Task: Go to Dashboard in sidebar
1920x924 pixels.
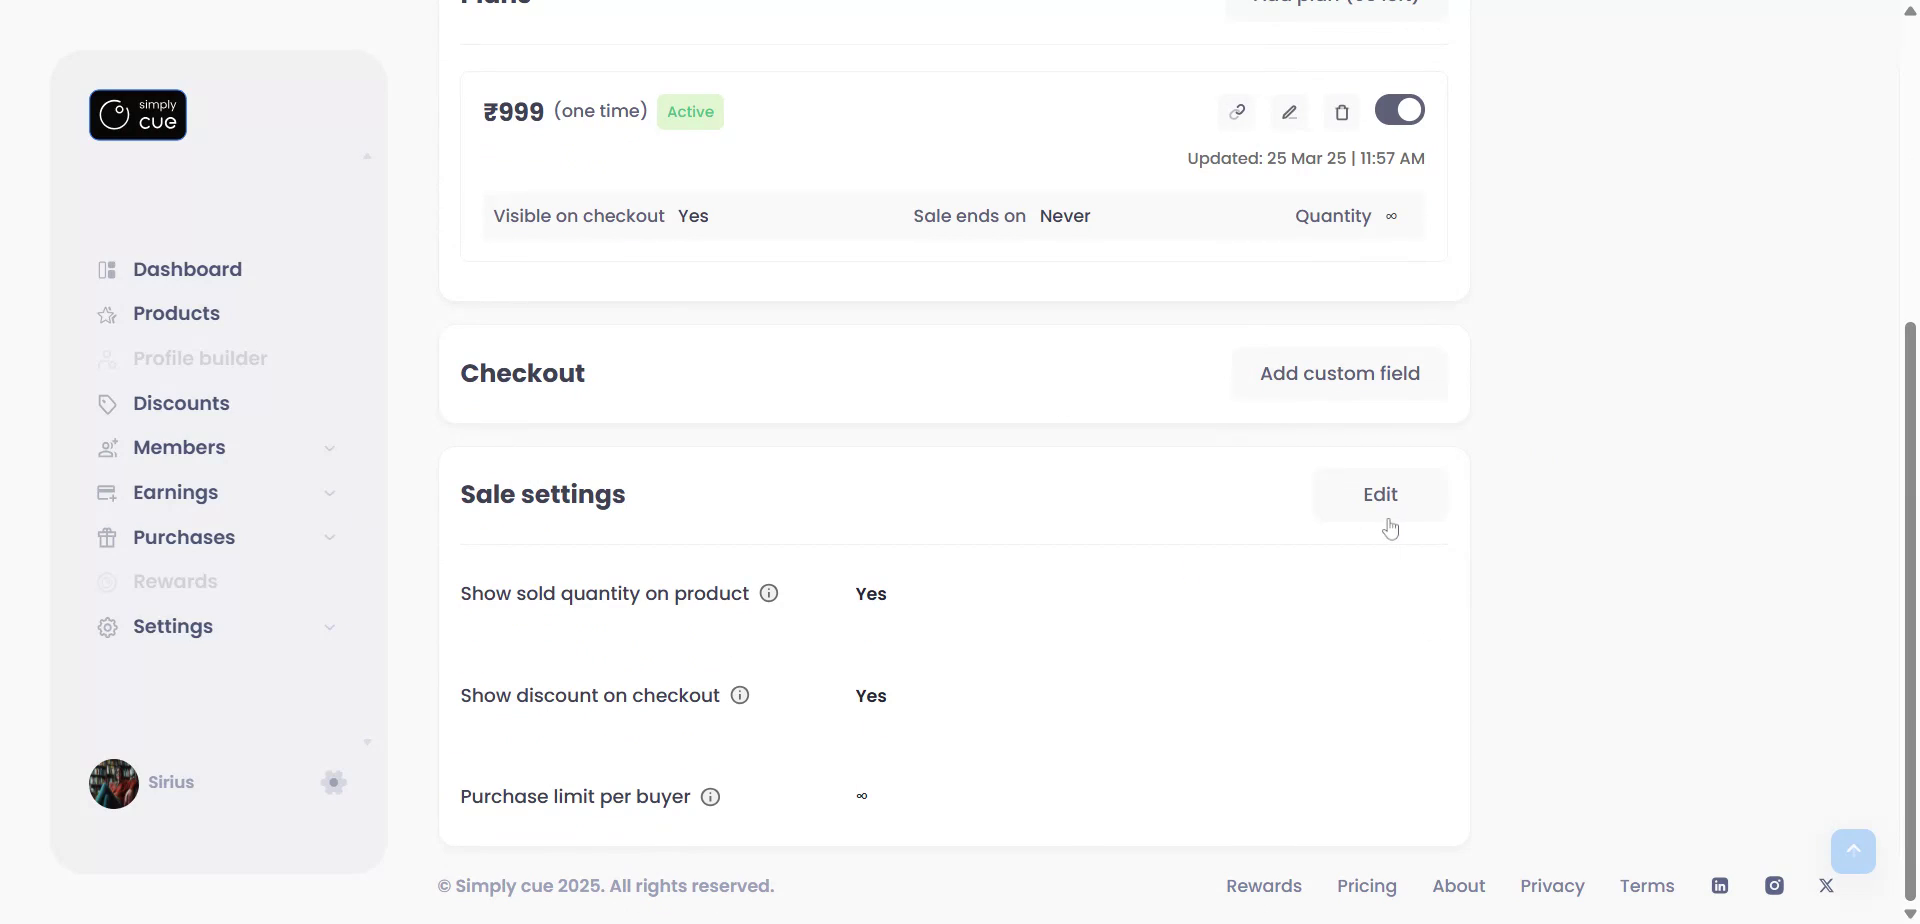Action: 187,269
